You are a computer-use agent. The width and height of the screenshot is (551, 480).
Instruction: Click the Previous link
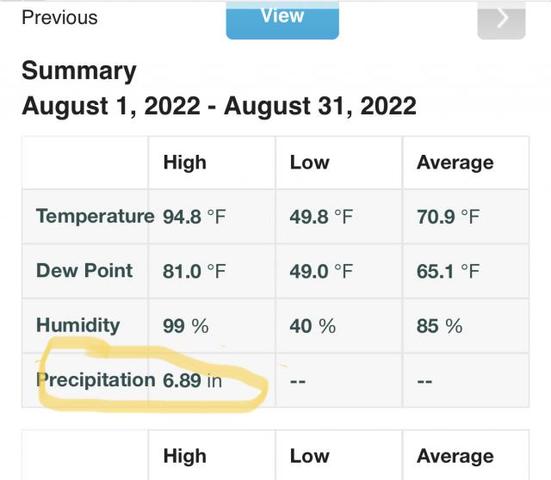coord(60,18)
